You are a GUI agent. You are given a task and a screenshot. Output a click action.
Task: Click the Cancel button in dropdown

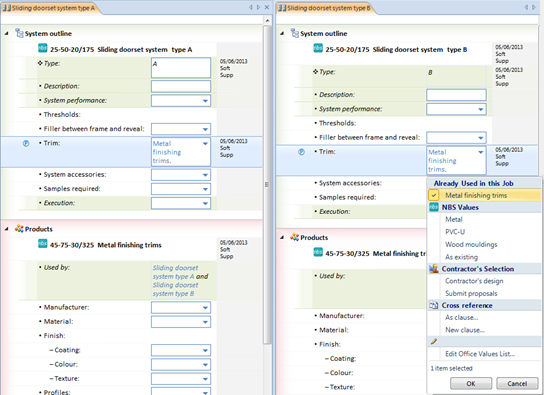(x=517, y=384)
